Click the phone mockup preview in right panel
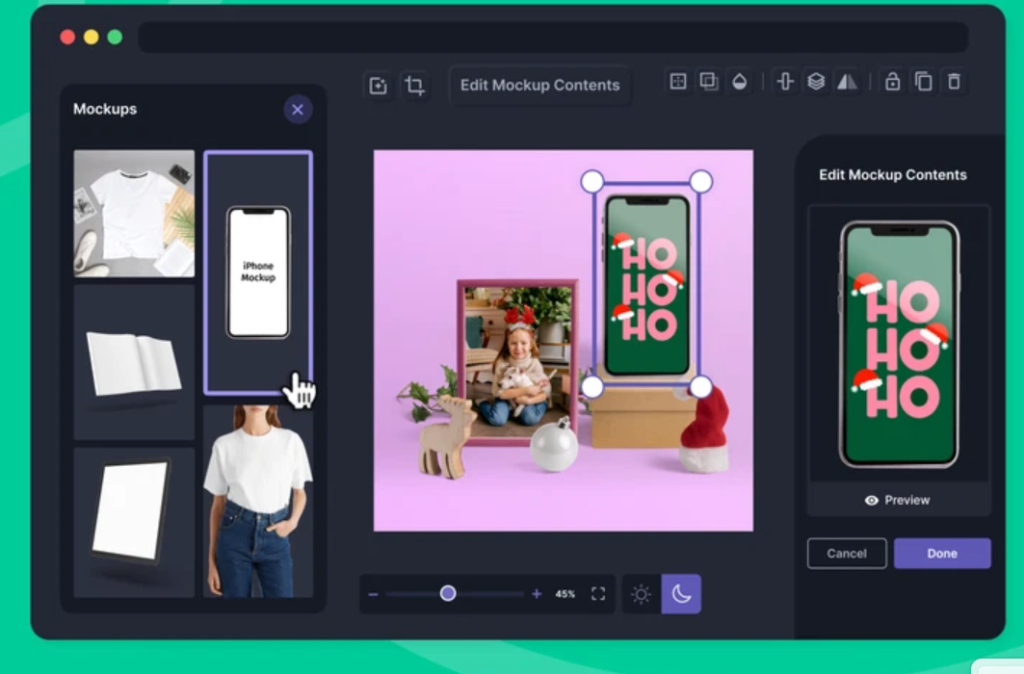The image size is (1024, 674). pos(899,344)
